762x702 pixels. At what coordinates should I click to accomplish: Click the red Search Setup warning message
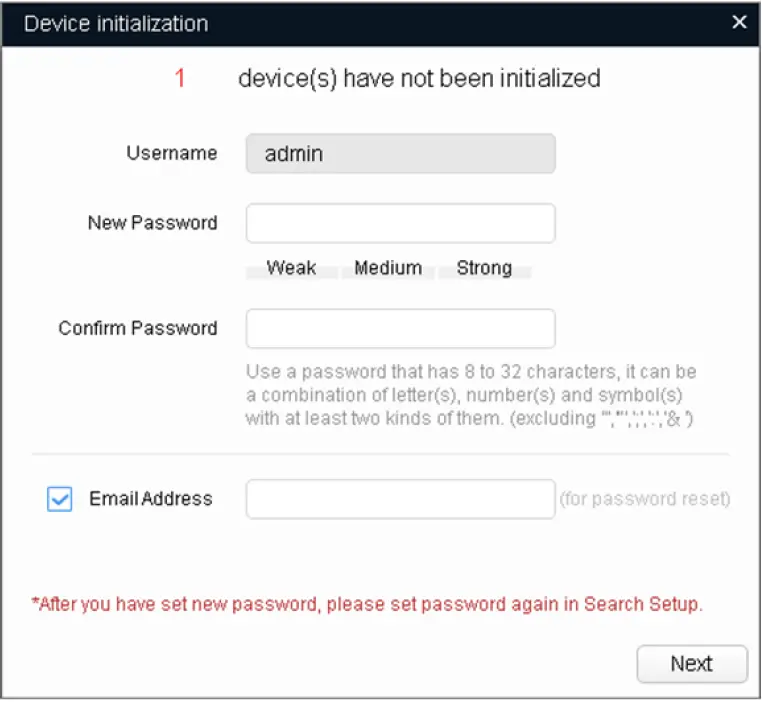[367, 605]
